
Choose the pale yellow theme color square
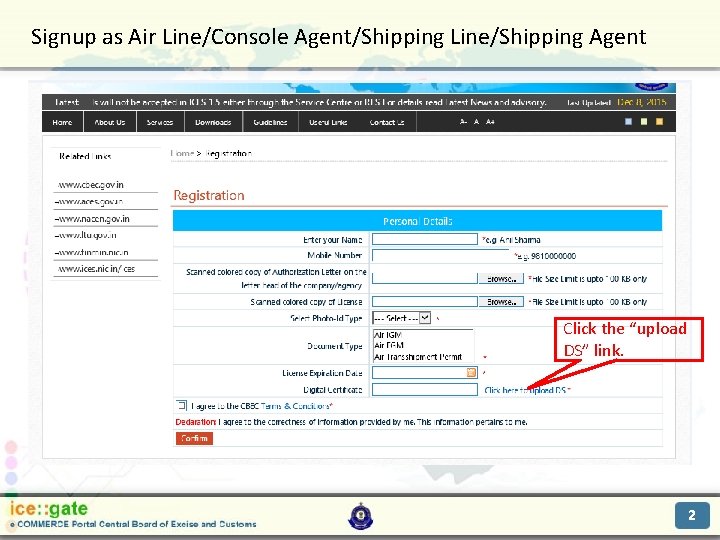click(x=644, y=122)
